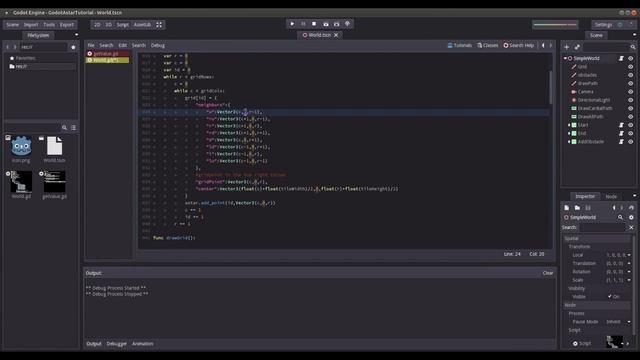Image resolution: width=640 pixels, height=360 pixels.
Task: Stop the running project
Action: click(x=314, y=24)
